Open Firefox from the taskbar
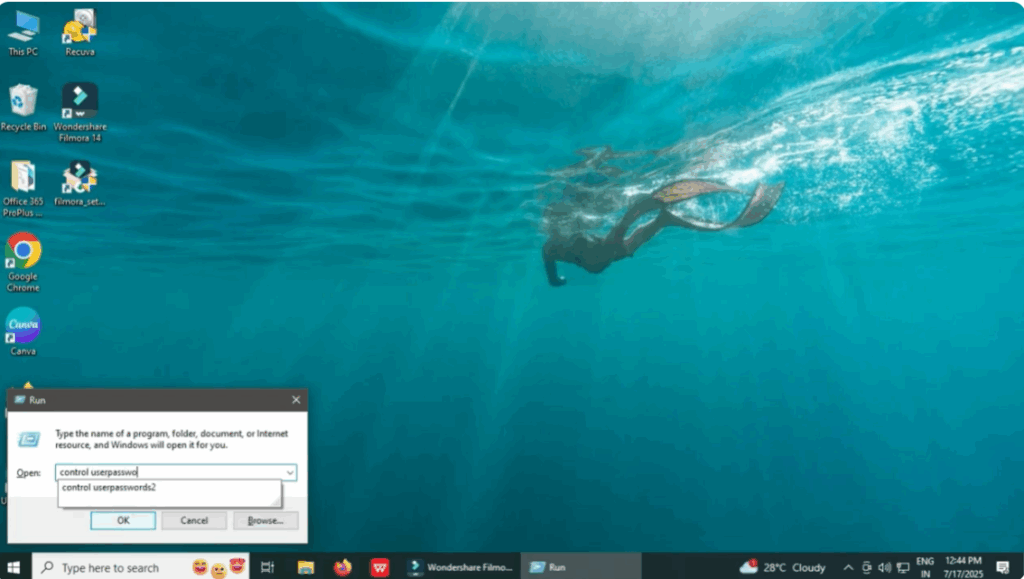This screenshot has height=579, width=1024. [343, 567]
